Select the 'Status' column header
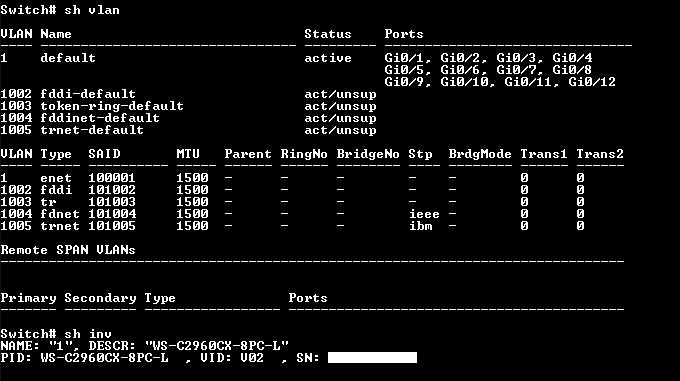680x381 pixels. click(x=328, y=34)
